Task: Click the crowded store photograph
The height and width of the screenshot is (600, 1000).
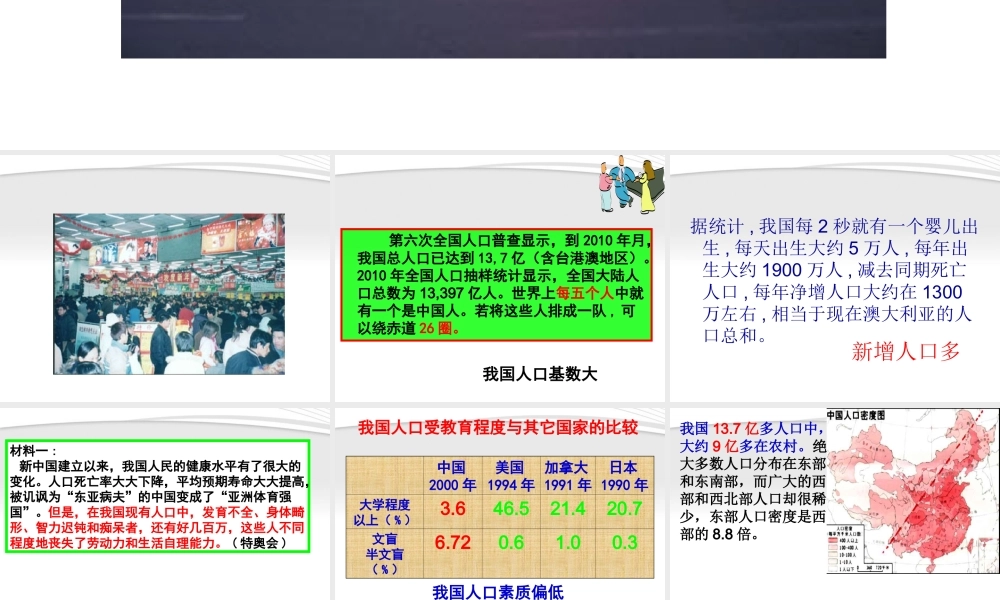Action: [x=169, y=294]
